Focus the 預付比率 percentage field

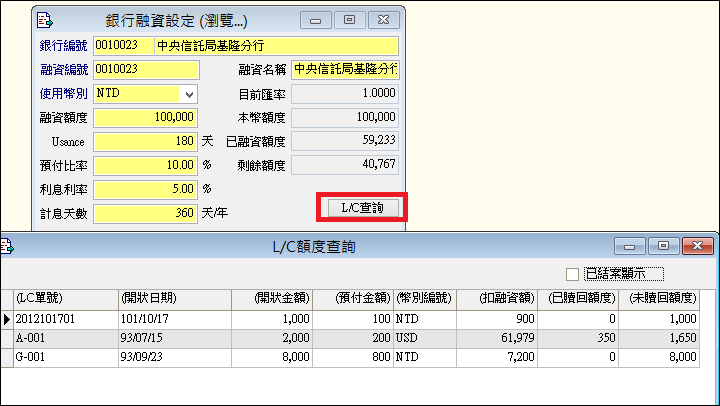[146, 165]
